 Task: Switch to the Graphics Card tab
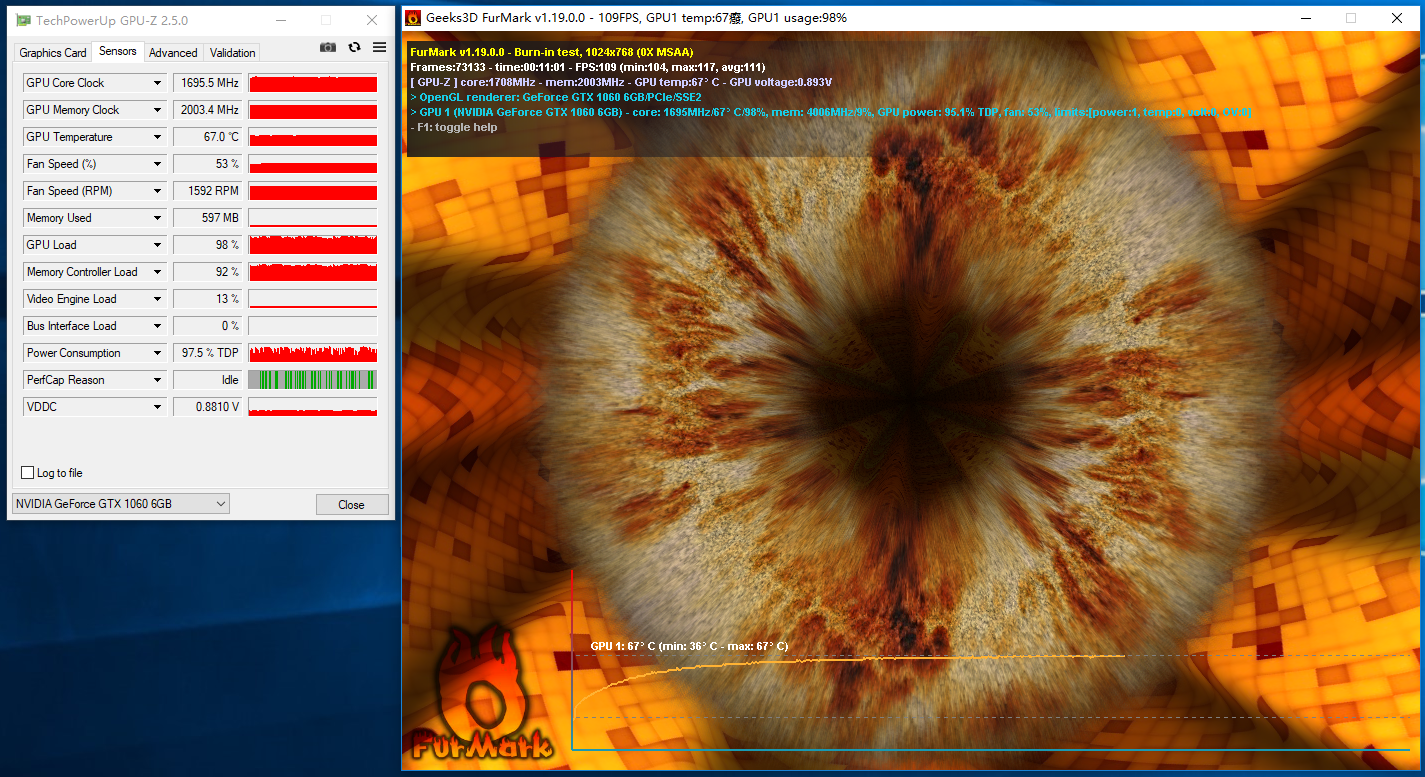pos(53,53)
